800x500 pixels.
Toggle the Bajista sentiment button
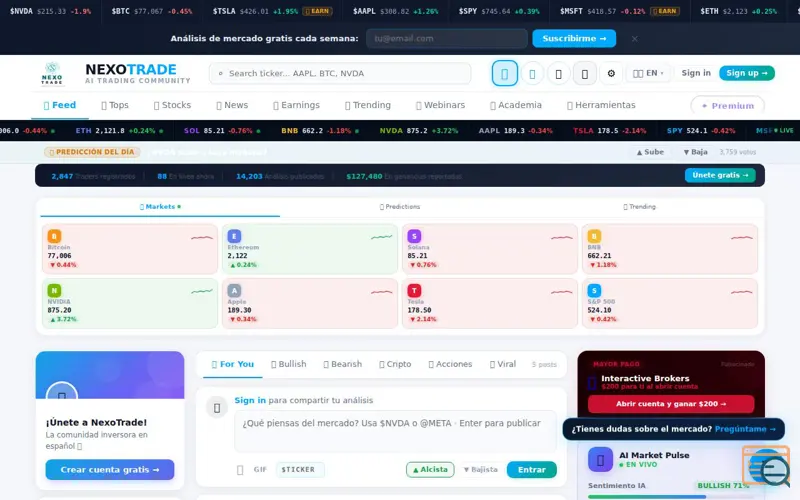click(480, 469)
